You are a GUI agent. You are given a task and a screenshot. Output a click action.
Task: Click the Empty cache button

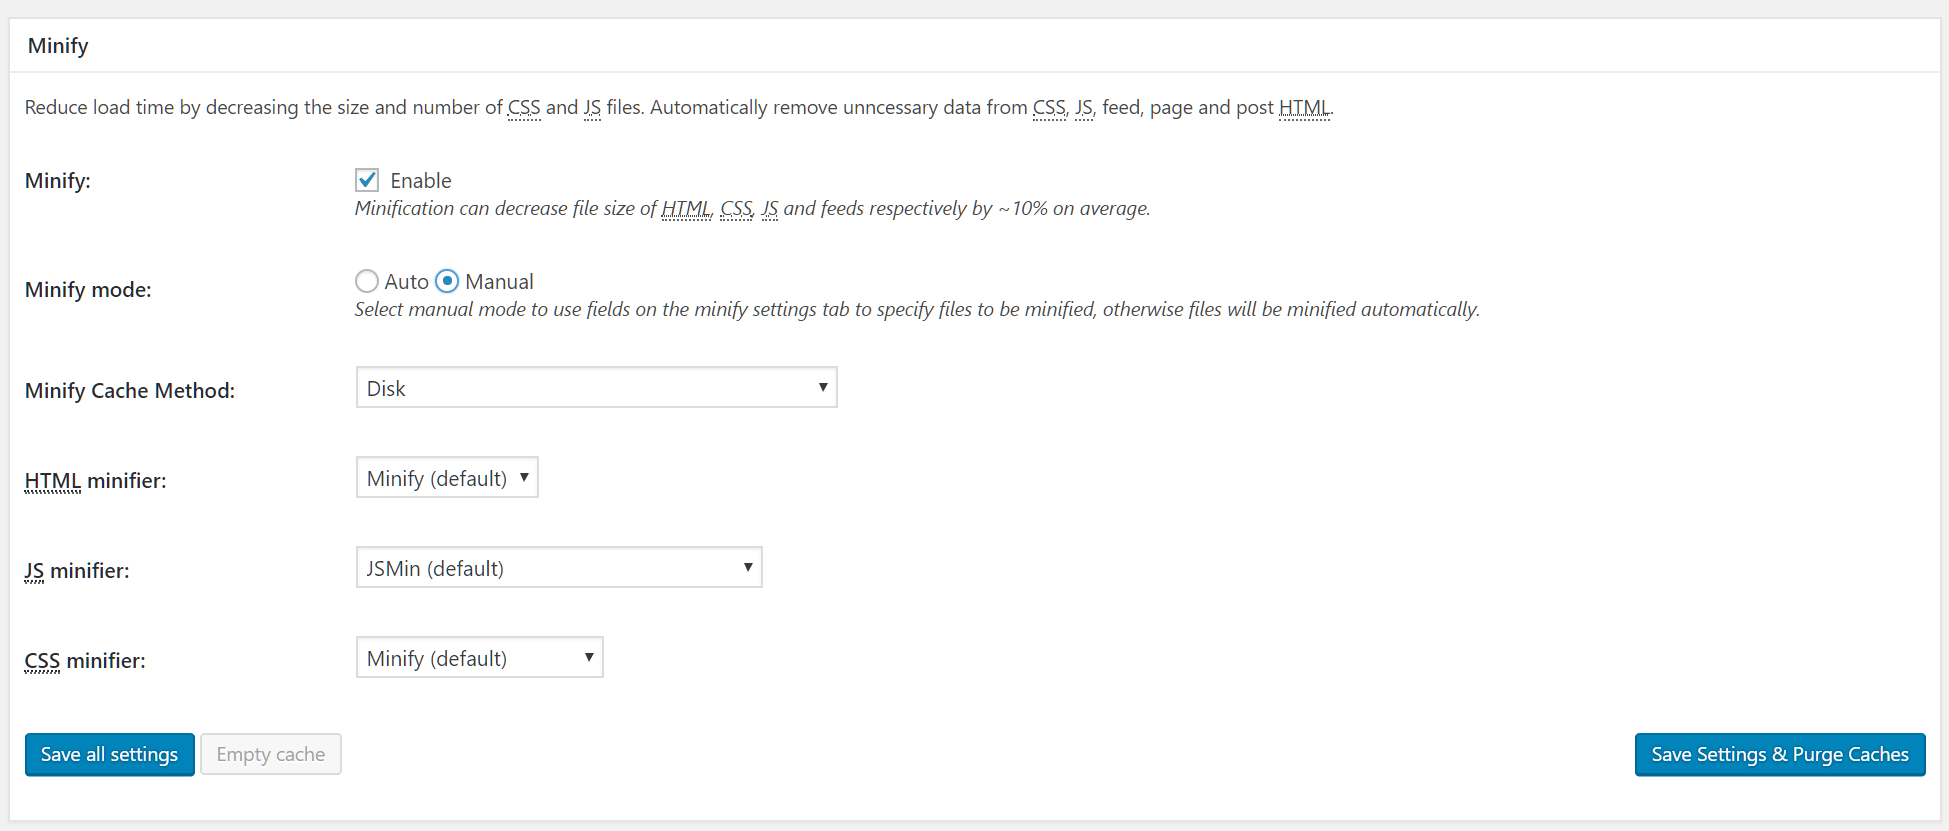click(271, 754)
